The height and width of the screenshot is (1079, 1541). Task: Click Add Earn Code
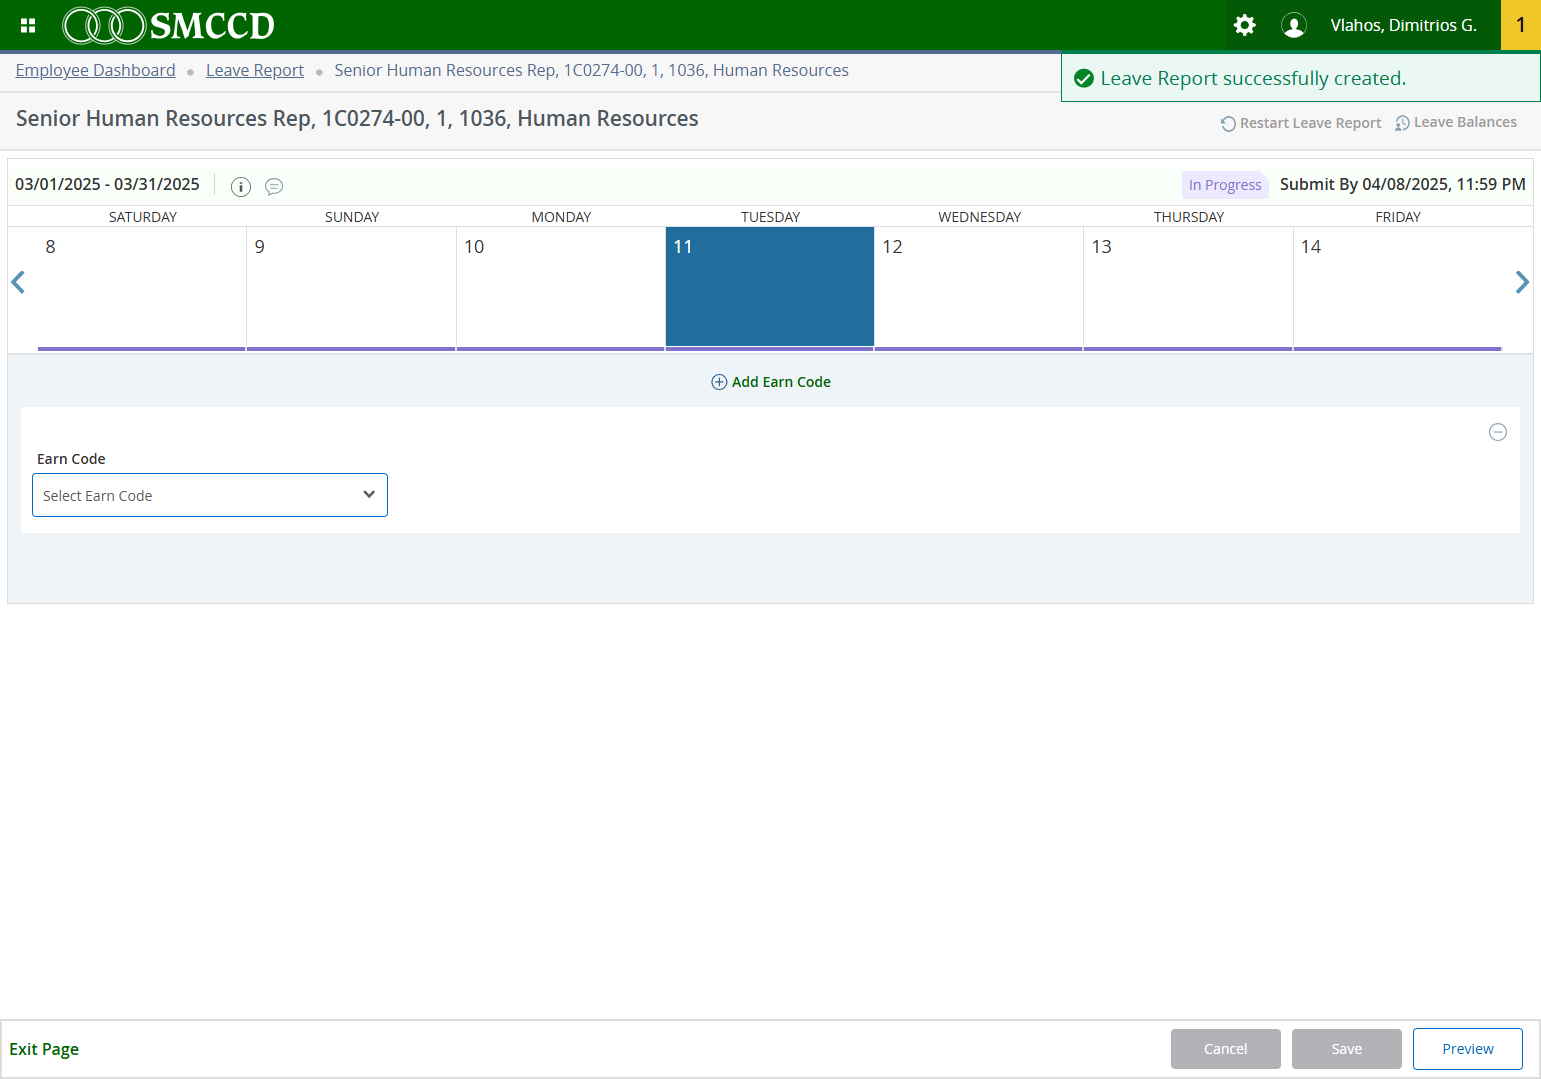(x=771, y=382)
